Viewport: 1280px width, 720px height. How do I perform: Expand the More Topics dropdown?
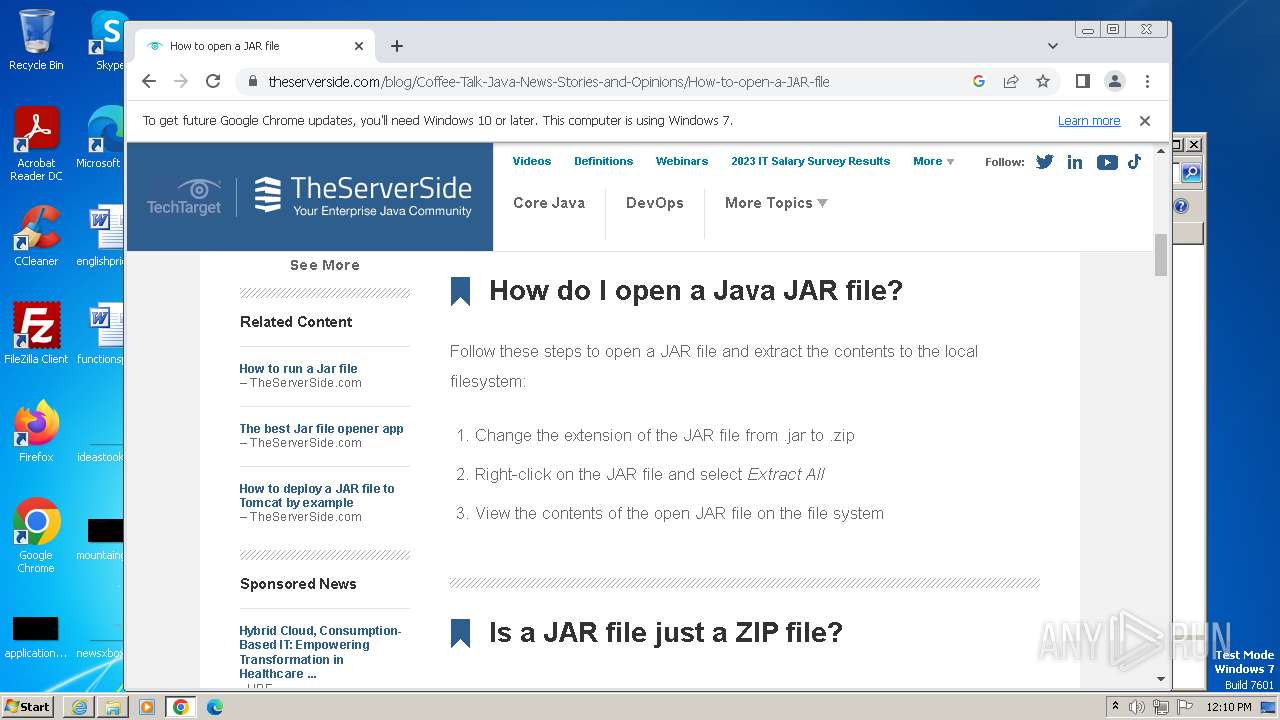(x=776, y=203)
